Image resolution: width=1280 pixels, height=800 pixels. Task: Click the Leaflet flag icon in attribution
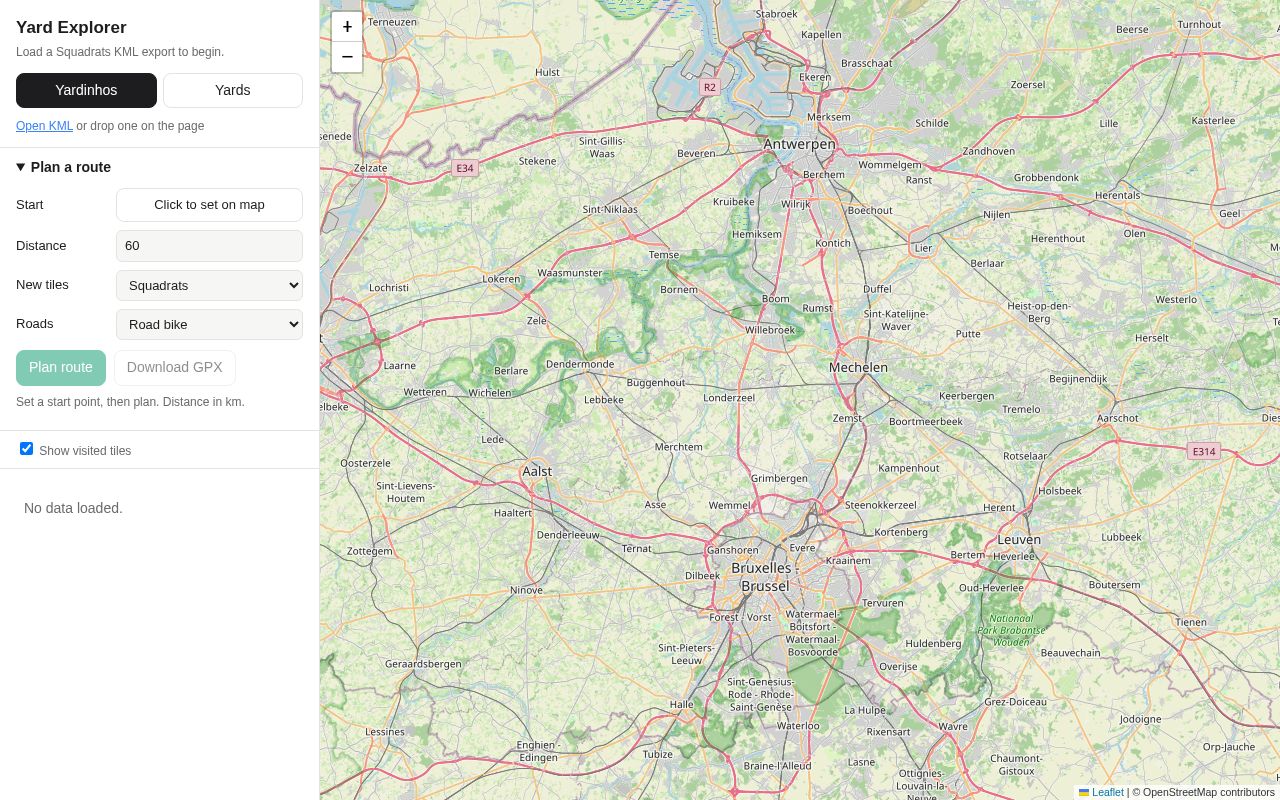point(1084,792)
